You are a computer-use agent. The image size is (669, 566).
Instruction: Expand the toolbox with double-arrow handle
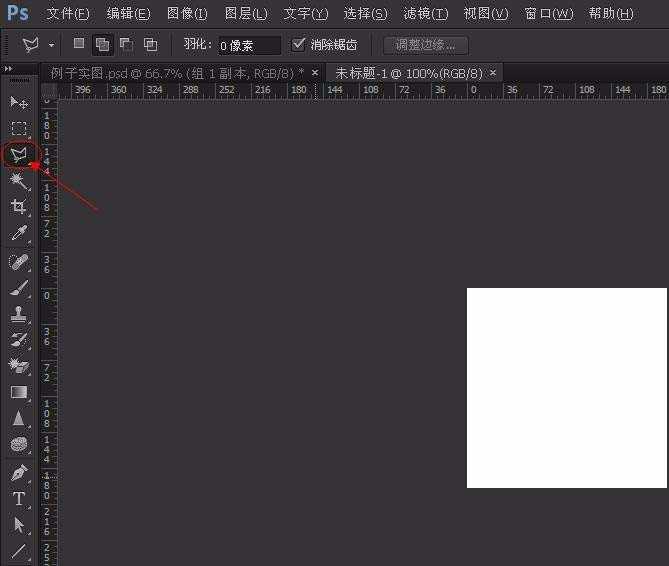tap(9, 69)
